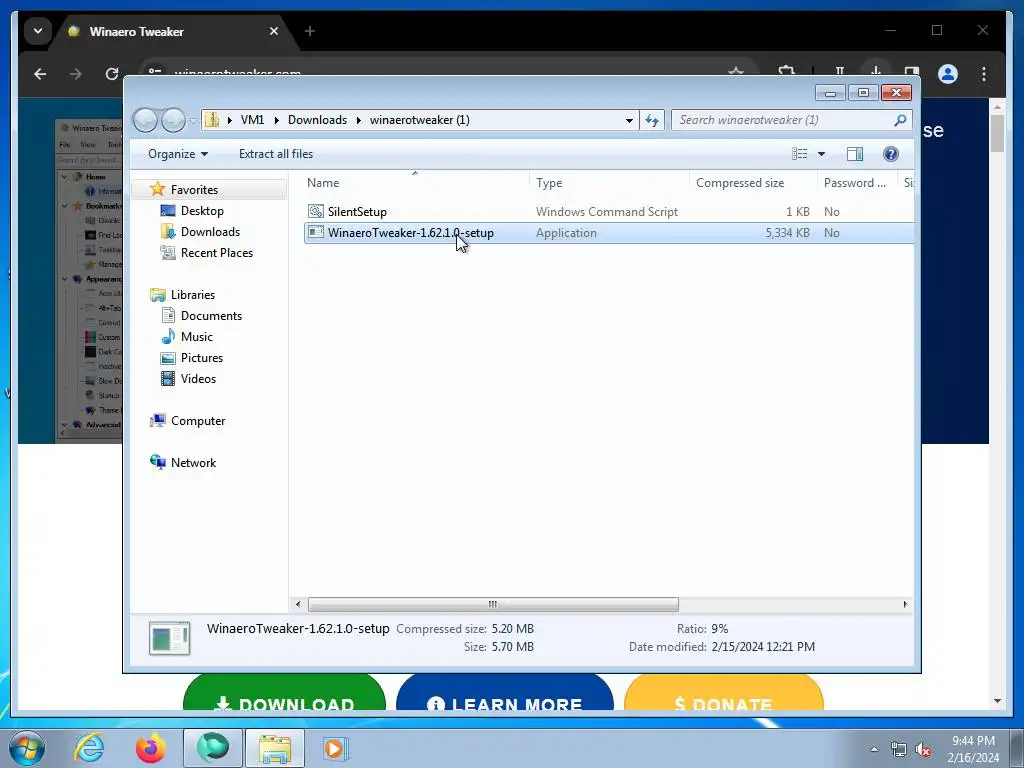
Task: Go forward using Explorer's forward arrow
Action: (173, 120)
